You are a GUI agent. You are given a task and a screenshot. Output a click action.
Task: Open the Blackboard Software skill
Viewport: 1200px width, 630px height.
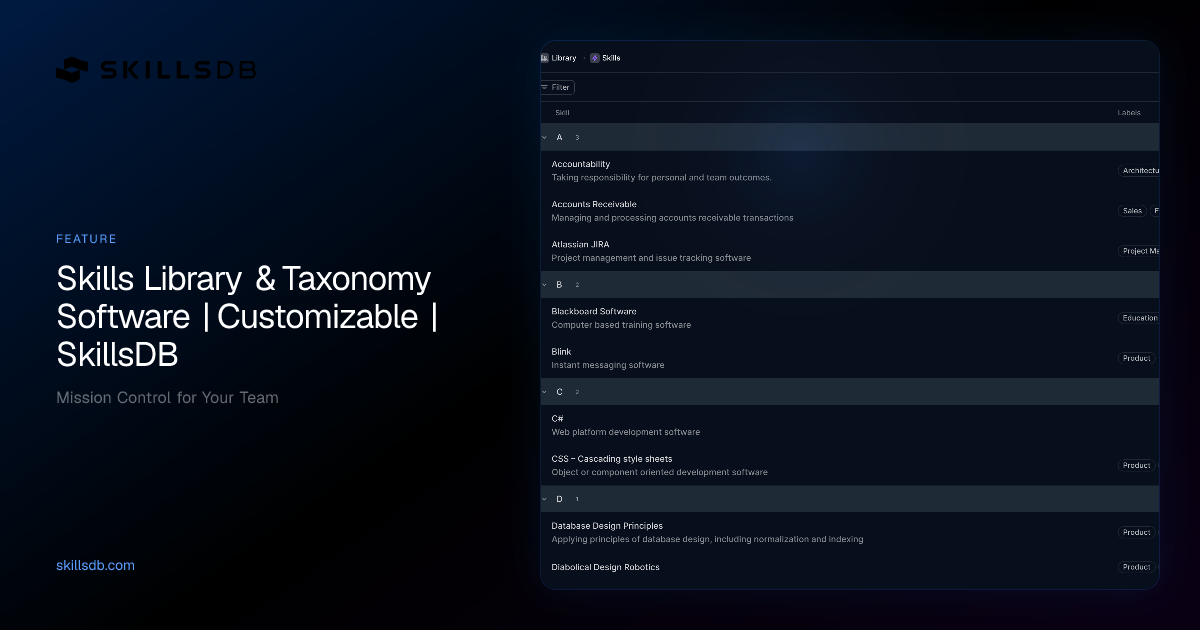(x=594, y=311)
